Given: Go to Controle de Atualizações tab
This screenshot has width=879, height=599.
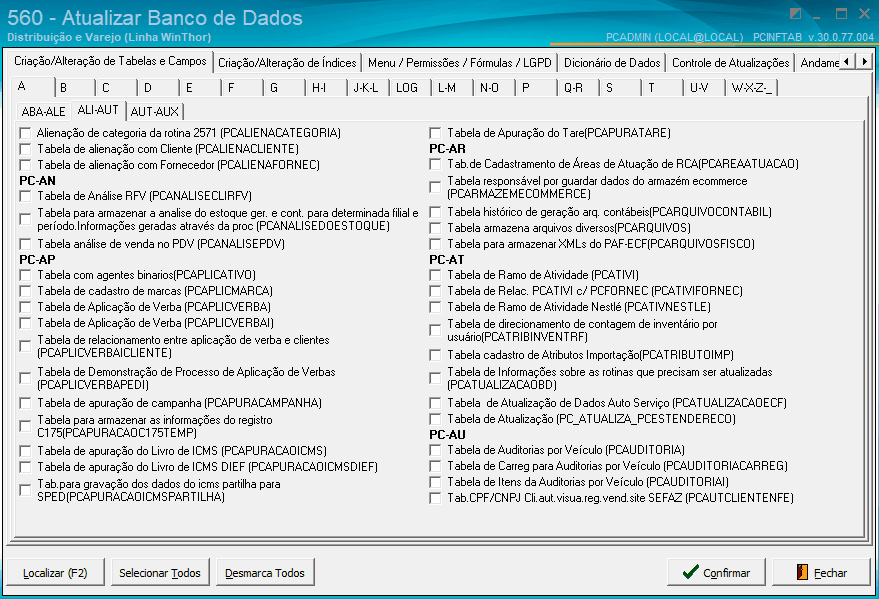Looking at the screenshot, I should [730, 63].
